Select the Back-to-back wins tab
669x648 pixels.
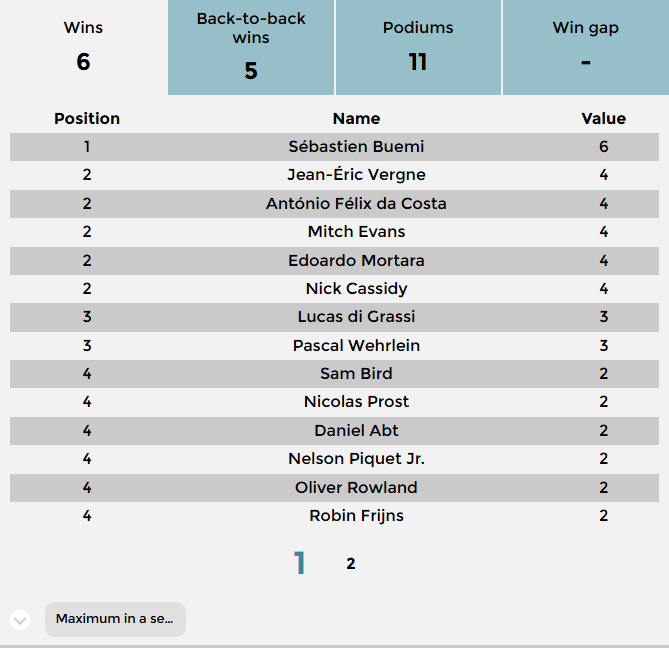(251, 47)
